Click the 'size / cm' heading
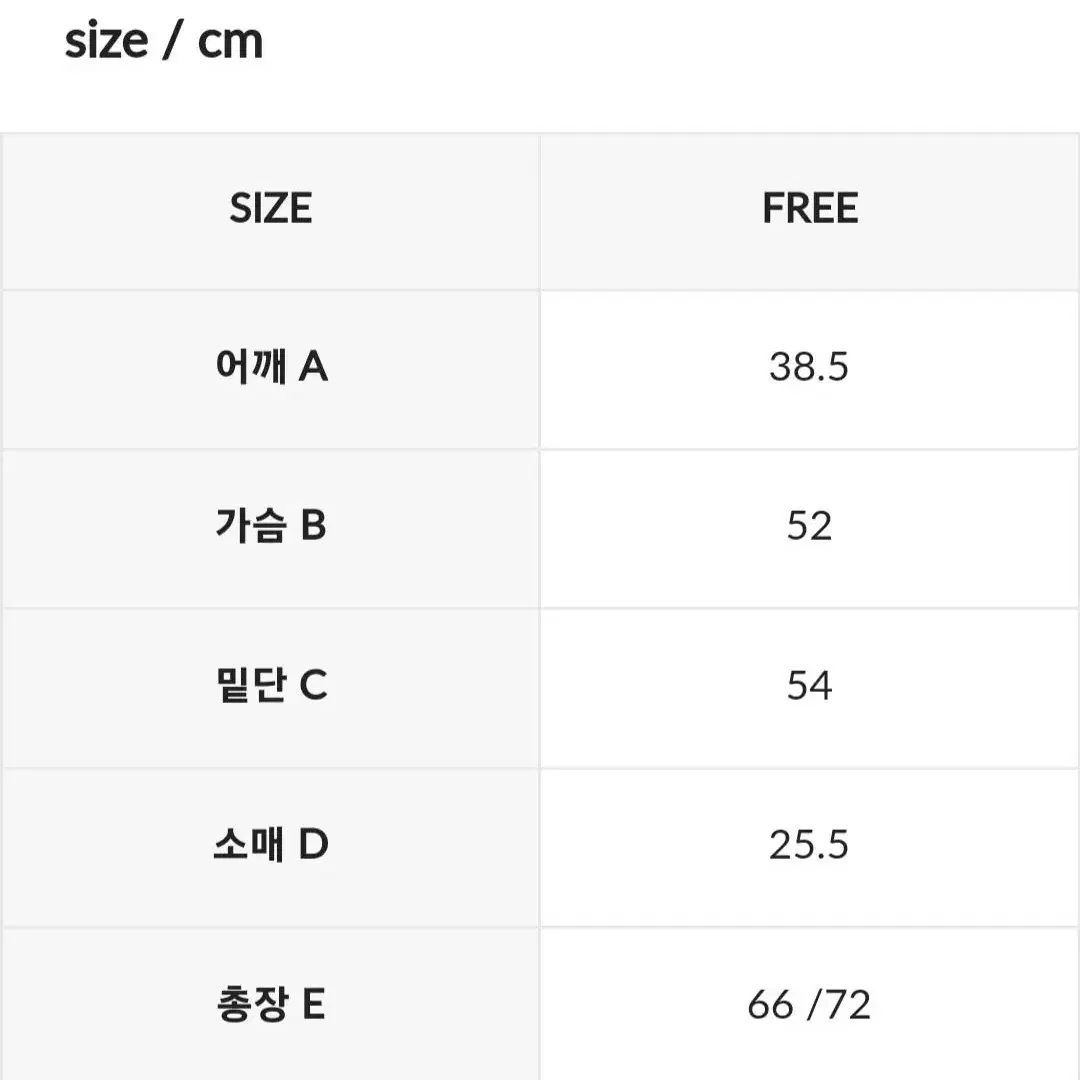 tap(164, 42)
